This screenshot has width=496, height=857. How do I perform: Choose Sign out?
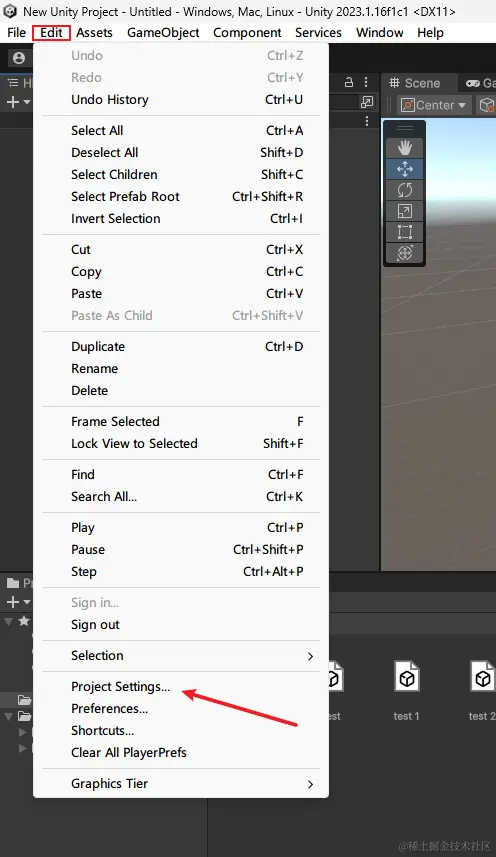click(181, 625)
